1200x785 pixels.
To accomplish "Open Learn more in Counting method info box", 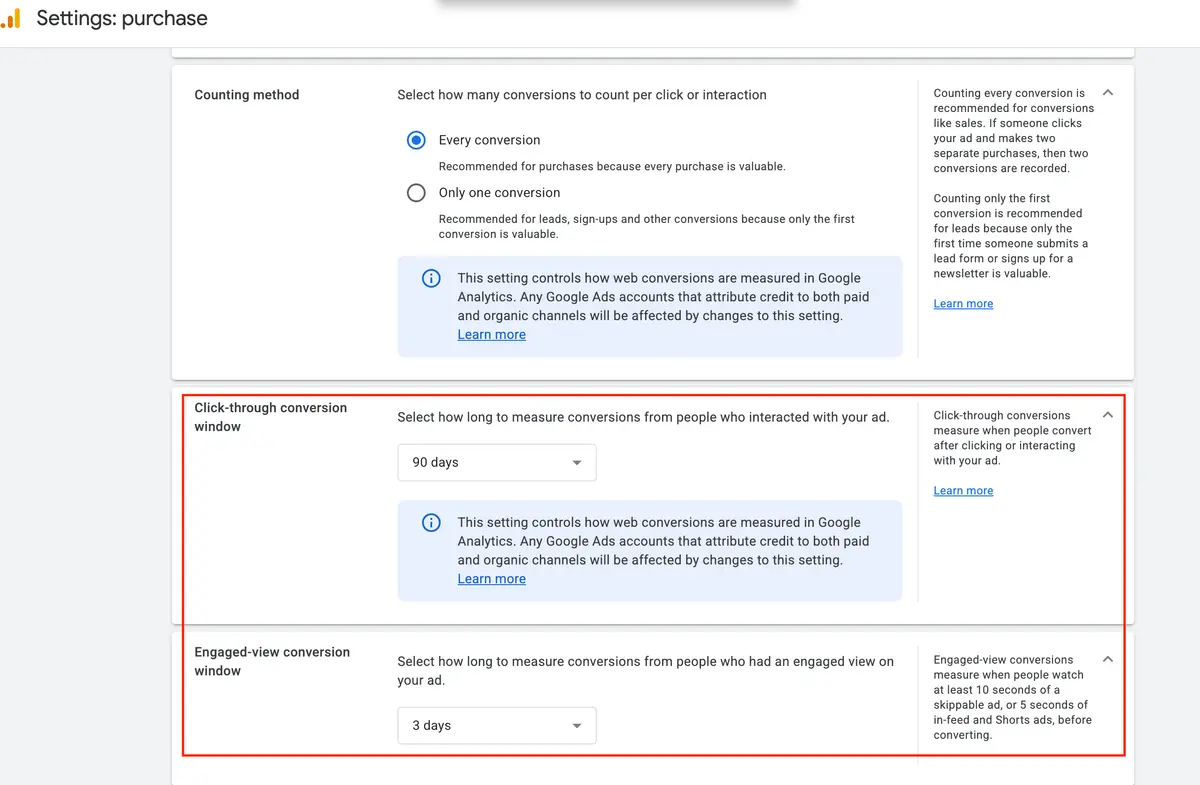I will tap(491, 335).
